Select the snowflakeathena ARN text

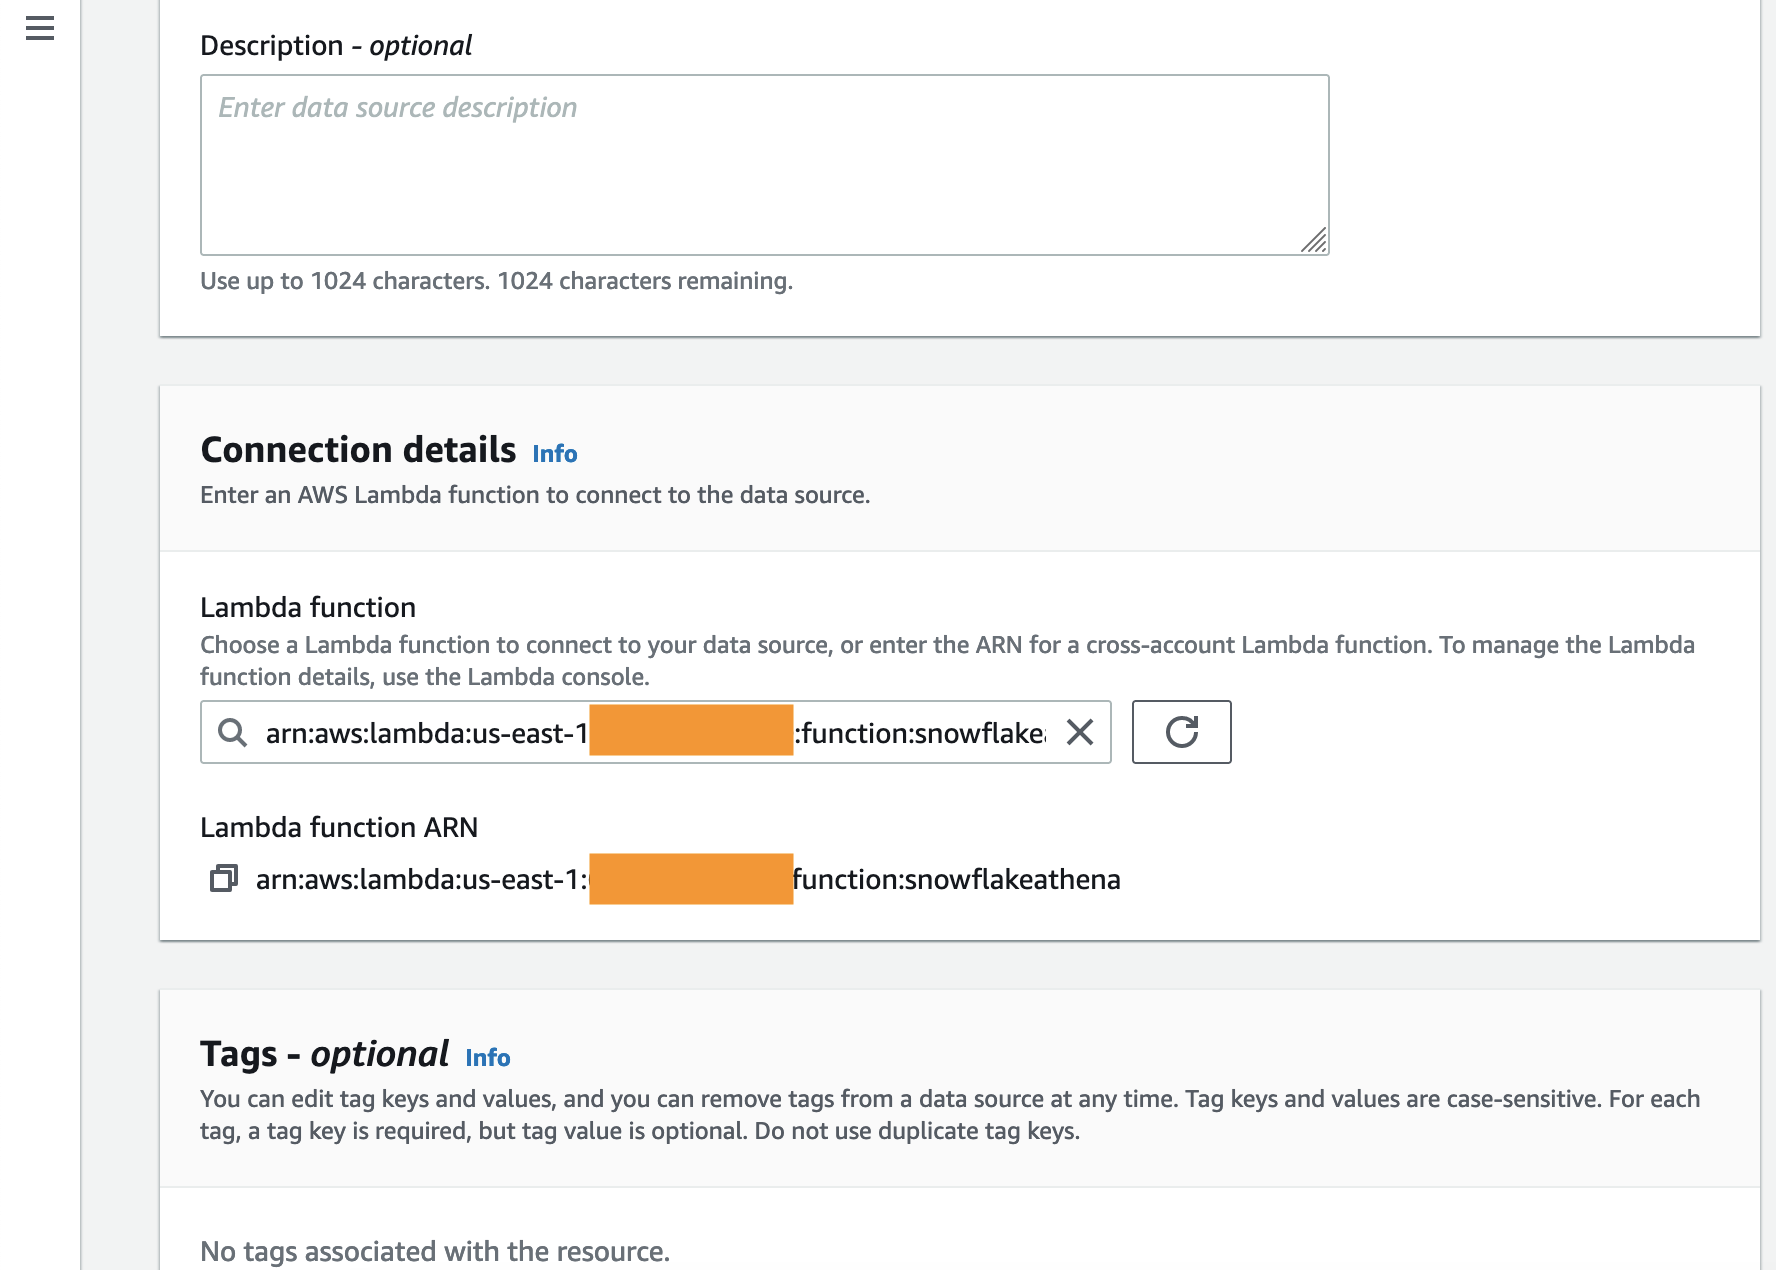point(956,880)
